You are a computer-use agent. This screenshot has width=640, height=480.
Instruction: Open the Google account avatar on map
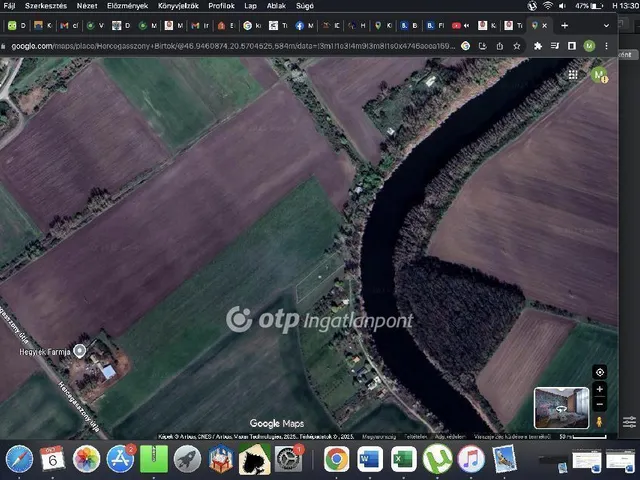coord(599,75)
